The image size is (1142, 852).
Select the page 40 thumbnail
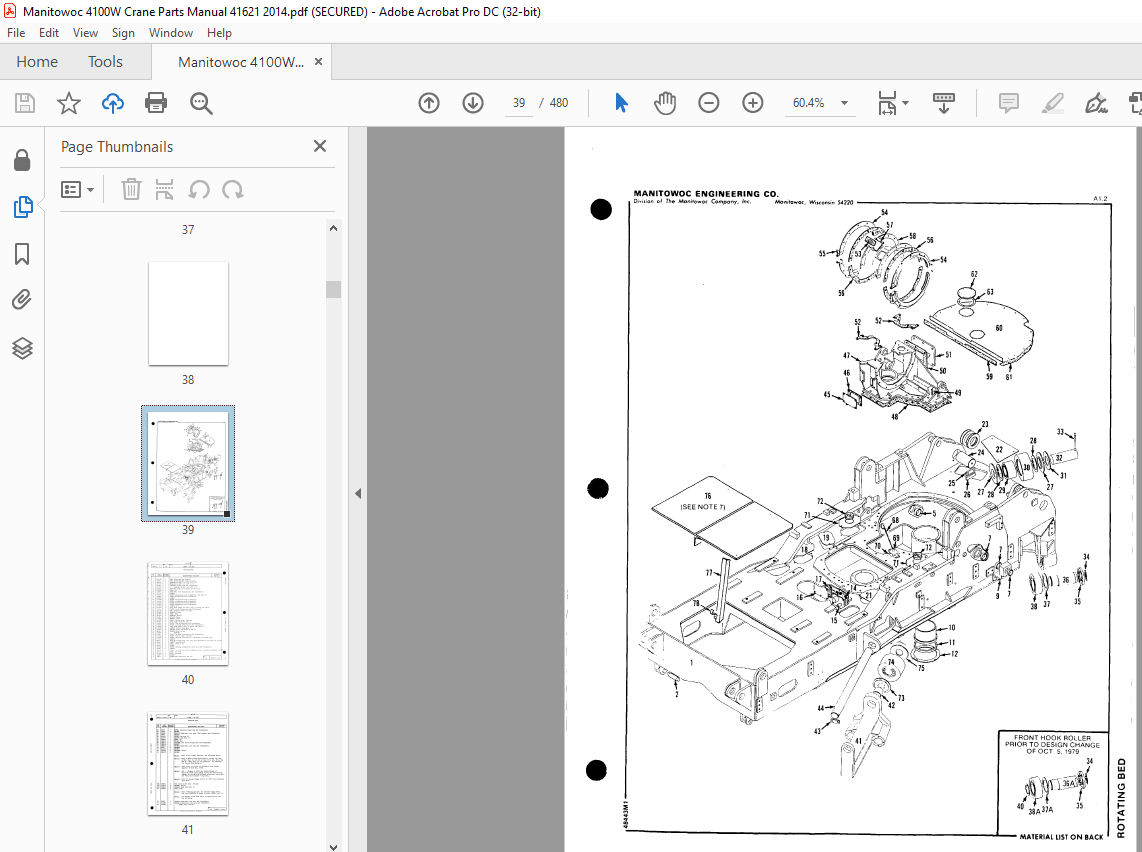[x=188, y=613]
